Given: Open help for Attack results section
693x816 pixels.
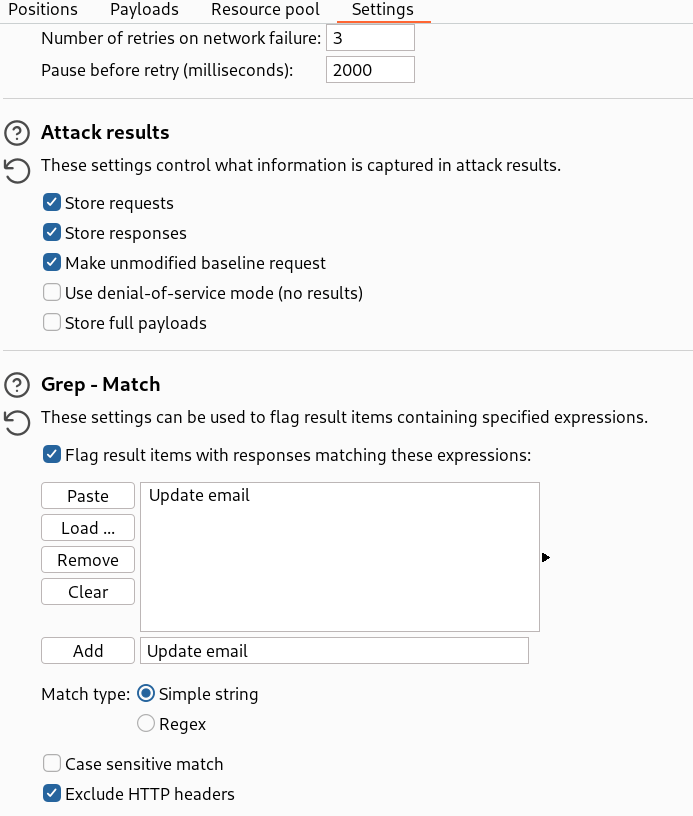Looking at the screenshot, I should click(17, 131).
